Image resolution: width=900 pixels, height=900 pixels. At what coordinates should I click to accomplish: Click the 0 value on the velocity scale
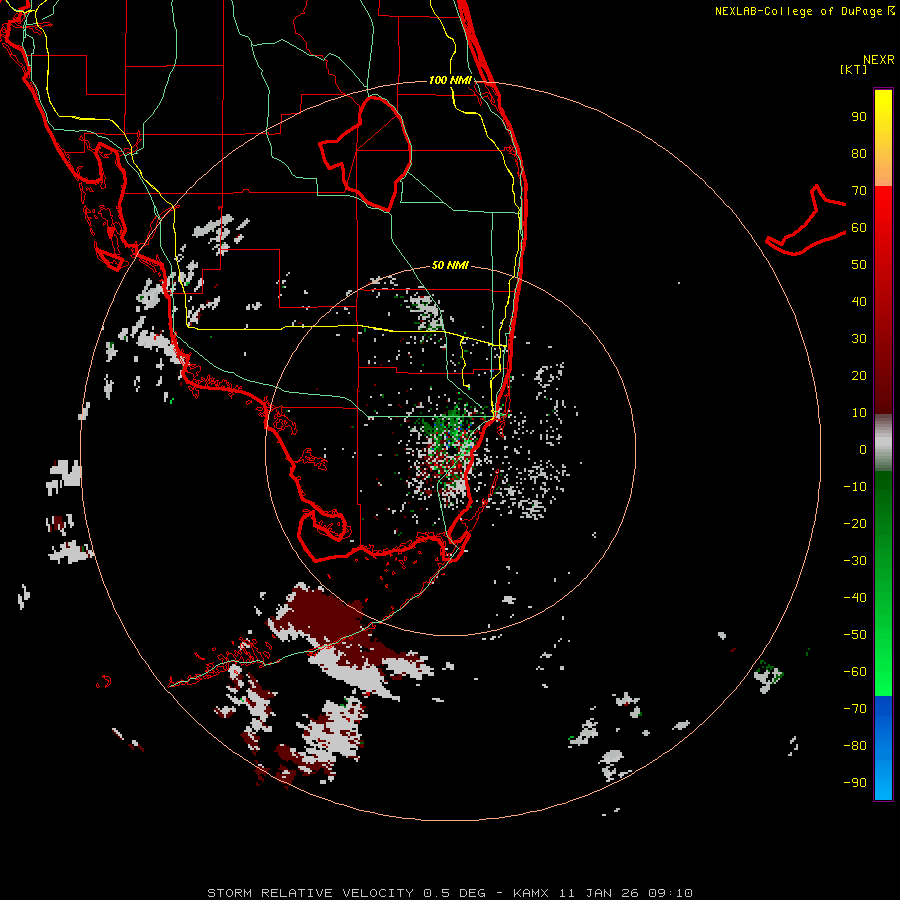tap(863, 449)
